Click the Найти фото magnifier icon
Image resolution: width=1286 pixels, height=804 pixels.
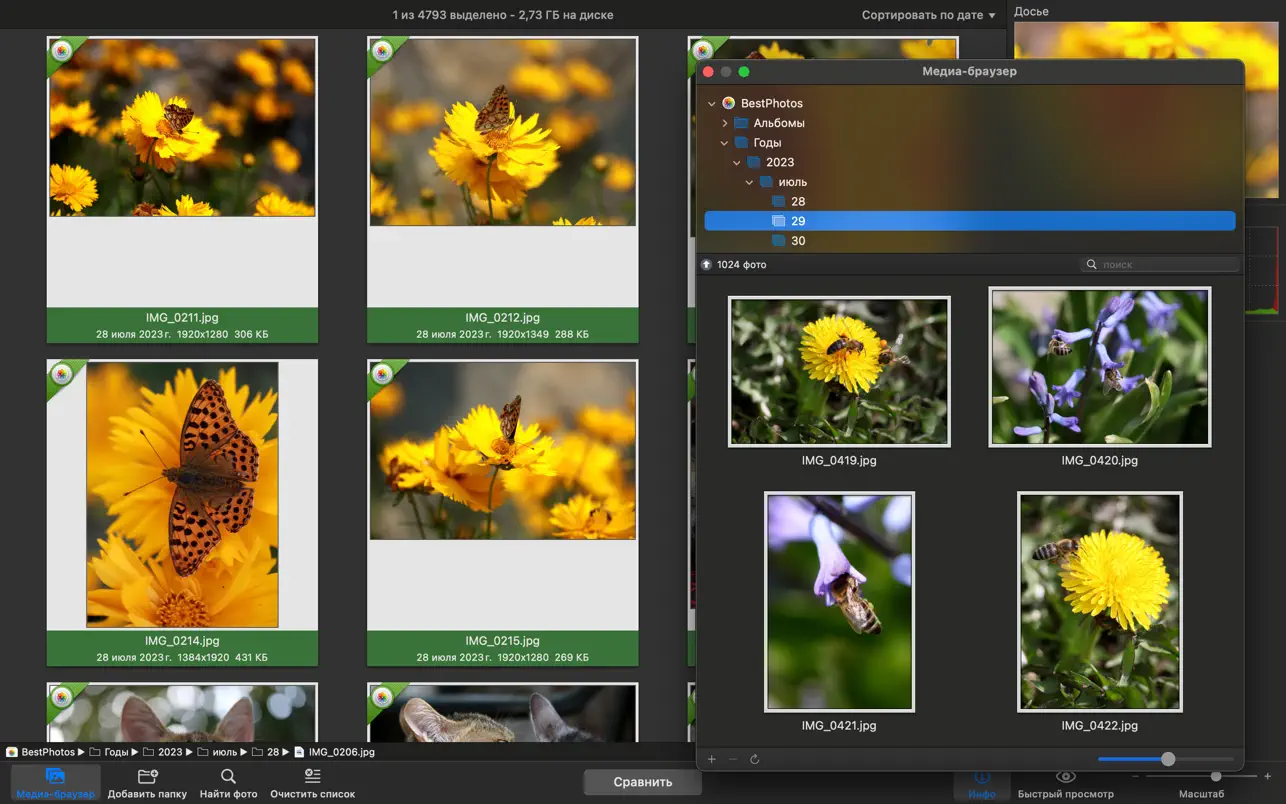(228, 776)
